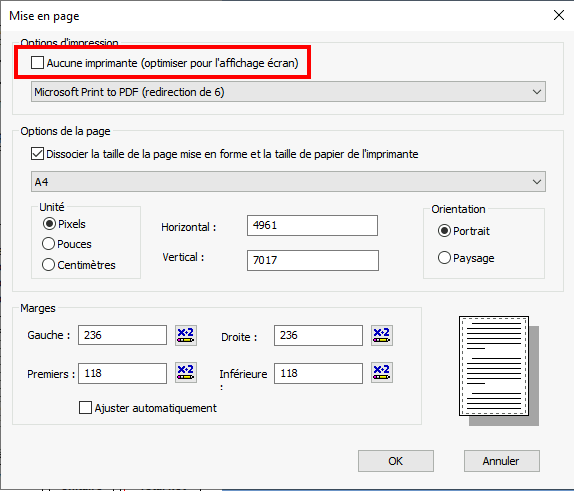
Task: Check Ajuster automatiquement option
Action: coord(85,408)
